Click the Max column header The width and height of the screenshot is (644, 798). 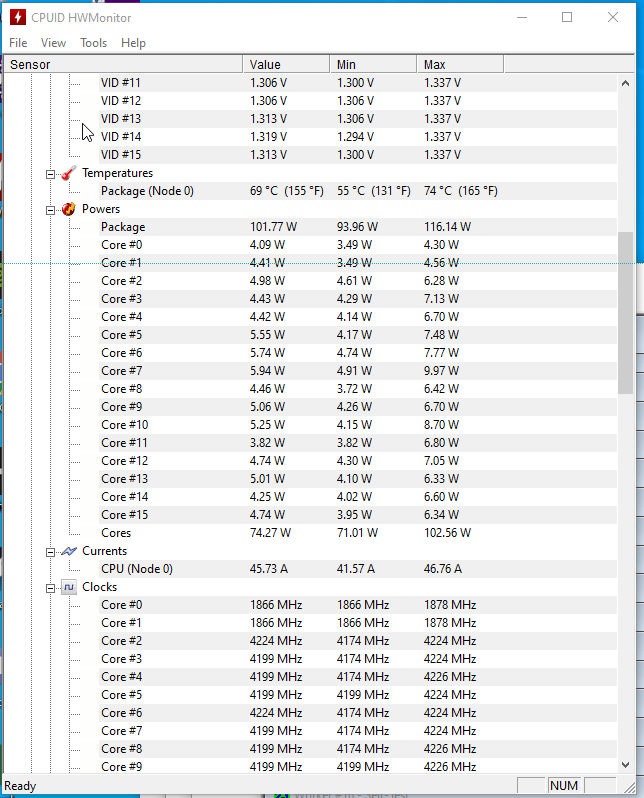pyautogui.click(x=460, y=65)
